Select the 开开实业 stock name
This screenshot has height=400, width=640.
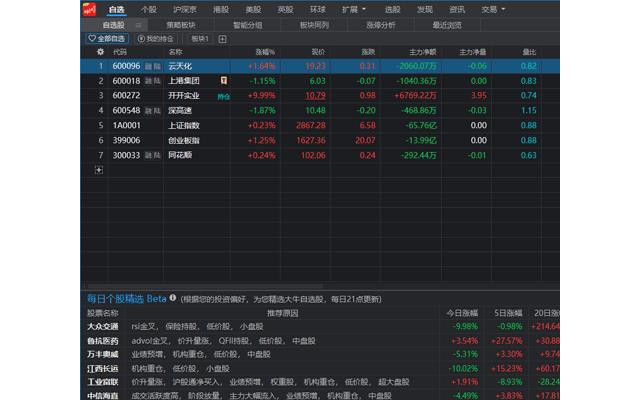(184, 96)
